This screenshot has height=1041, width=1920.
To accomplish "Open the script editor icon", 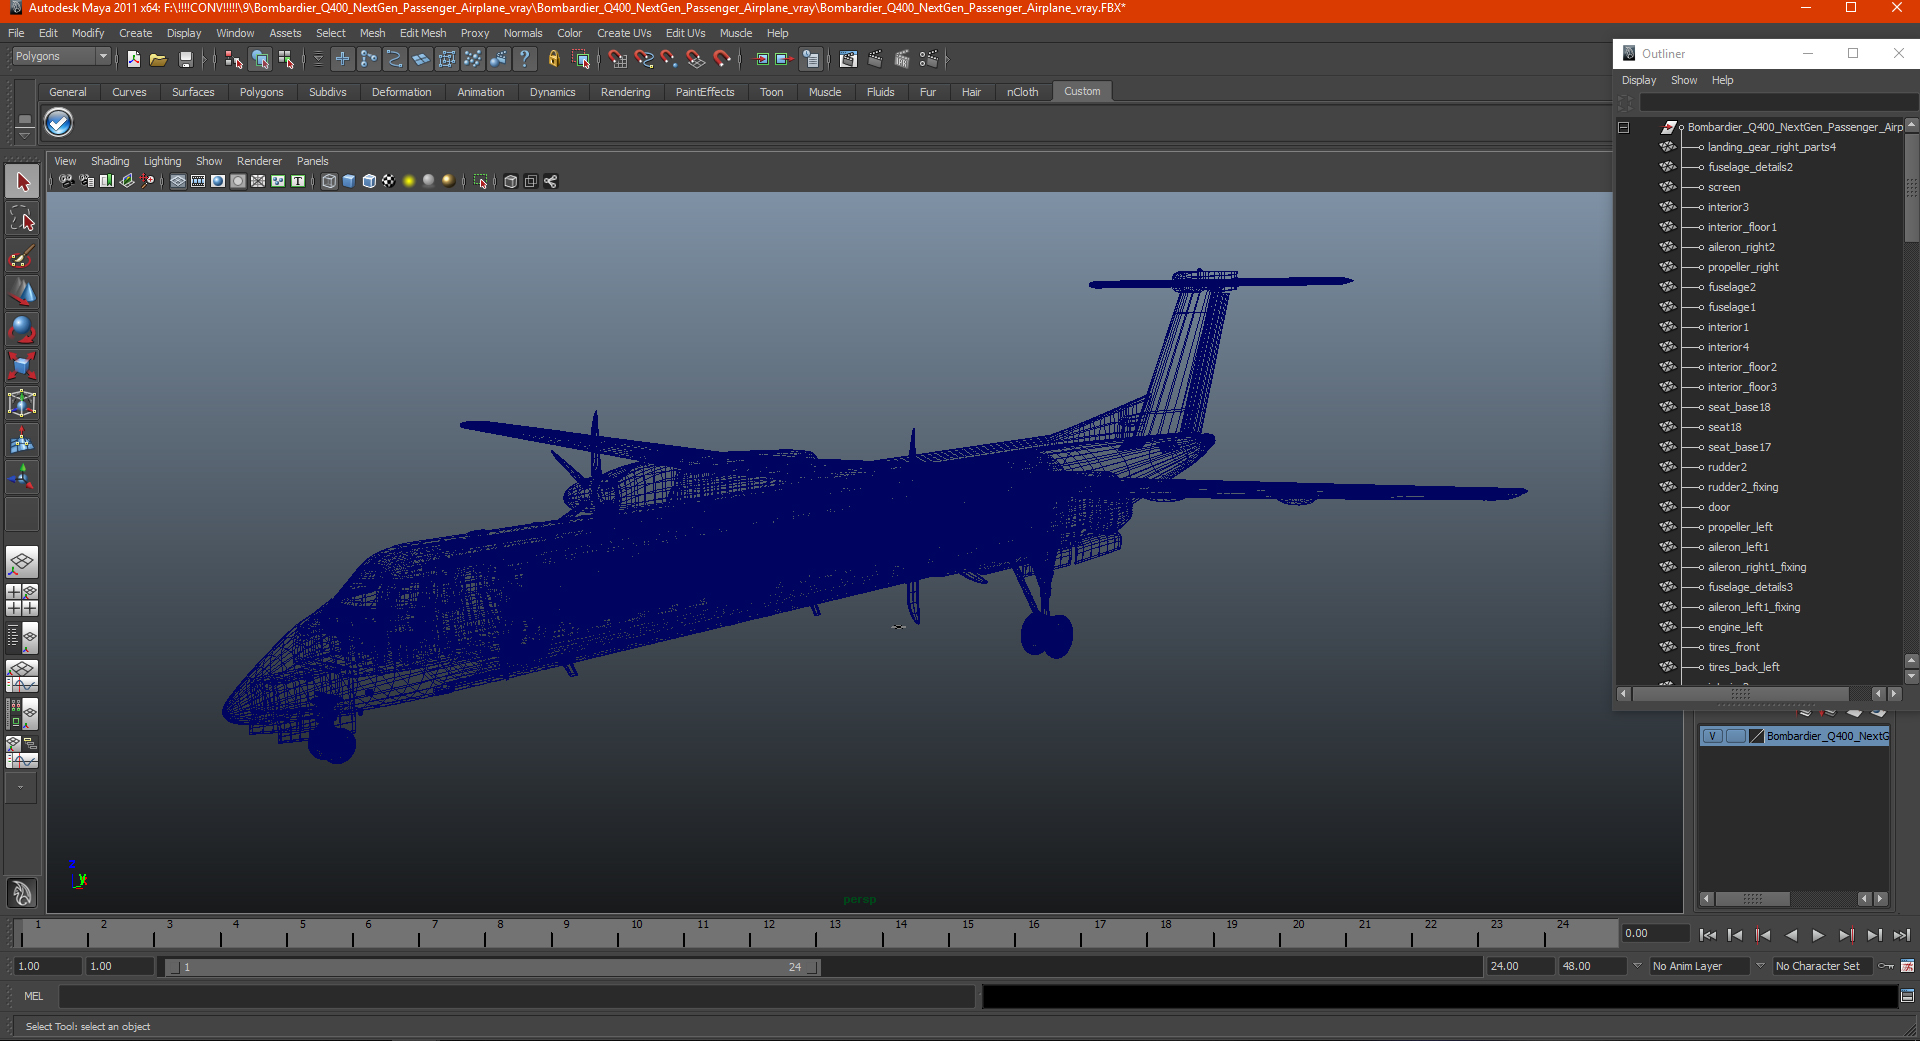I will [1907, 996].
